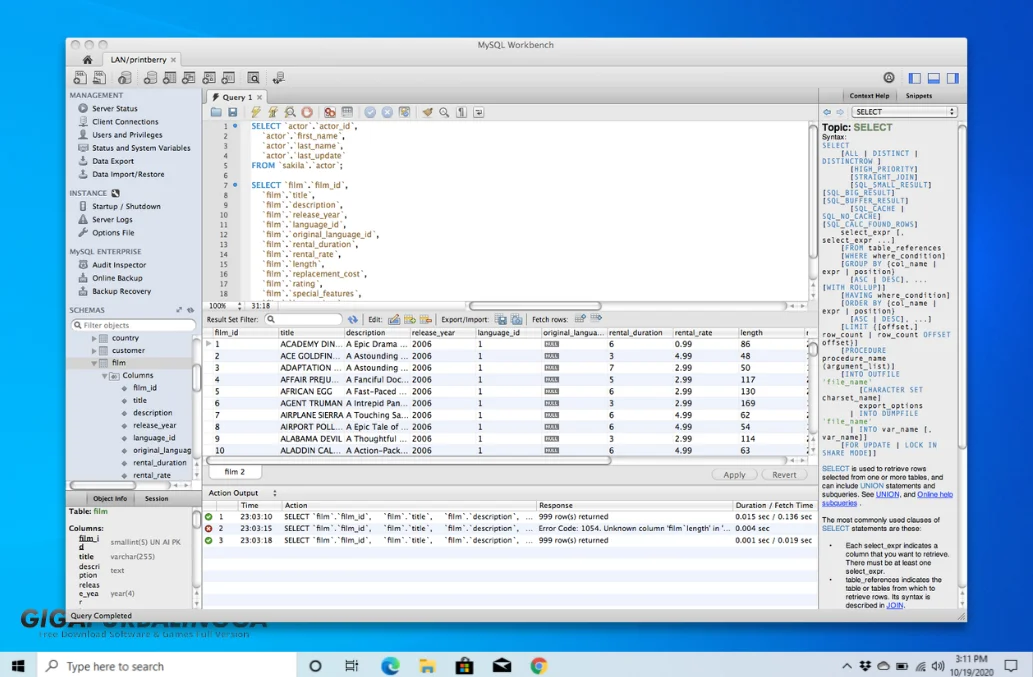1033x677 pixels.
Task: Click the Apply button
Action: (734, 475)
